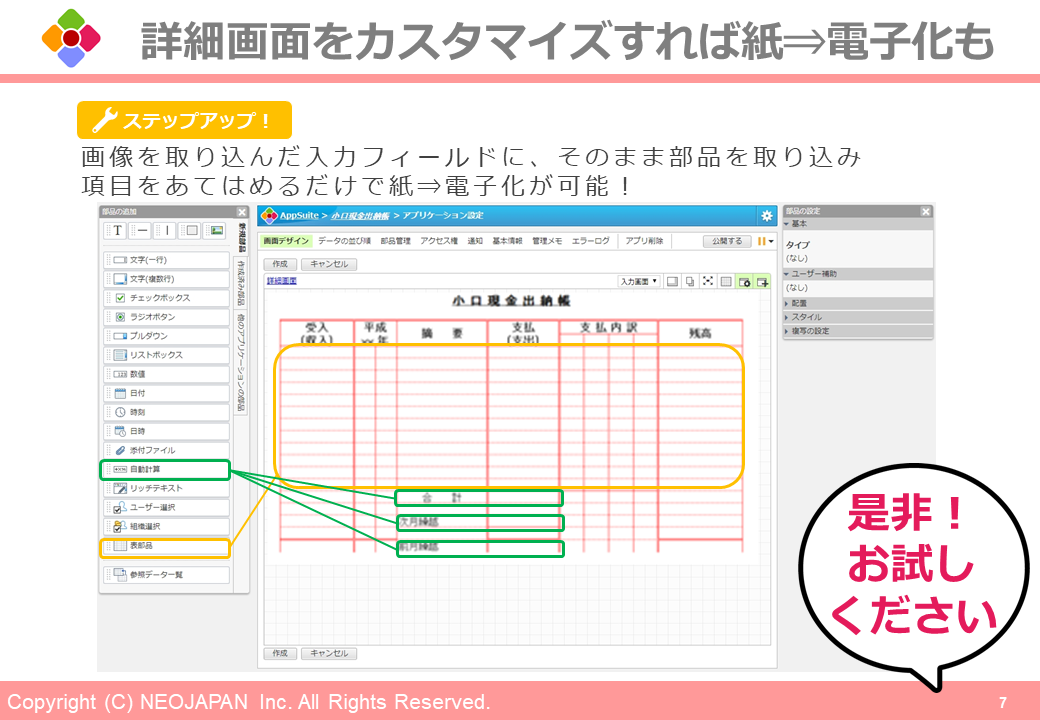
Task: Click the fit-to-screen icon in canvas toolbar
Action: (708, 282)
